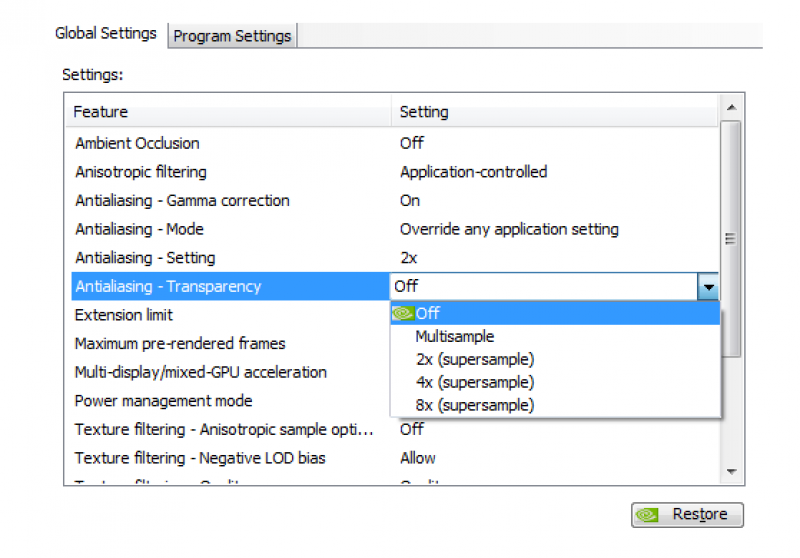
Task: Pick 8x (supersample) from the list
Action: (474, 405)
